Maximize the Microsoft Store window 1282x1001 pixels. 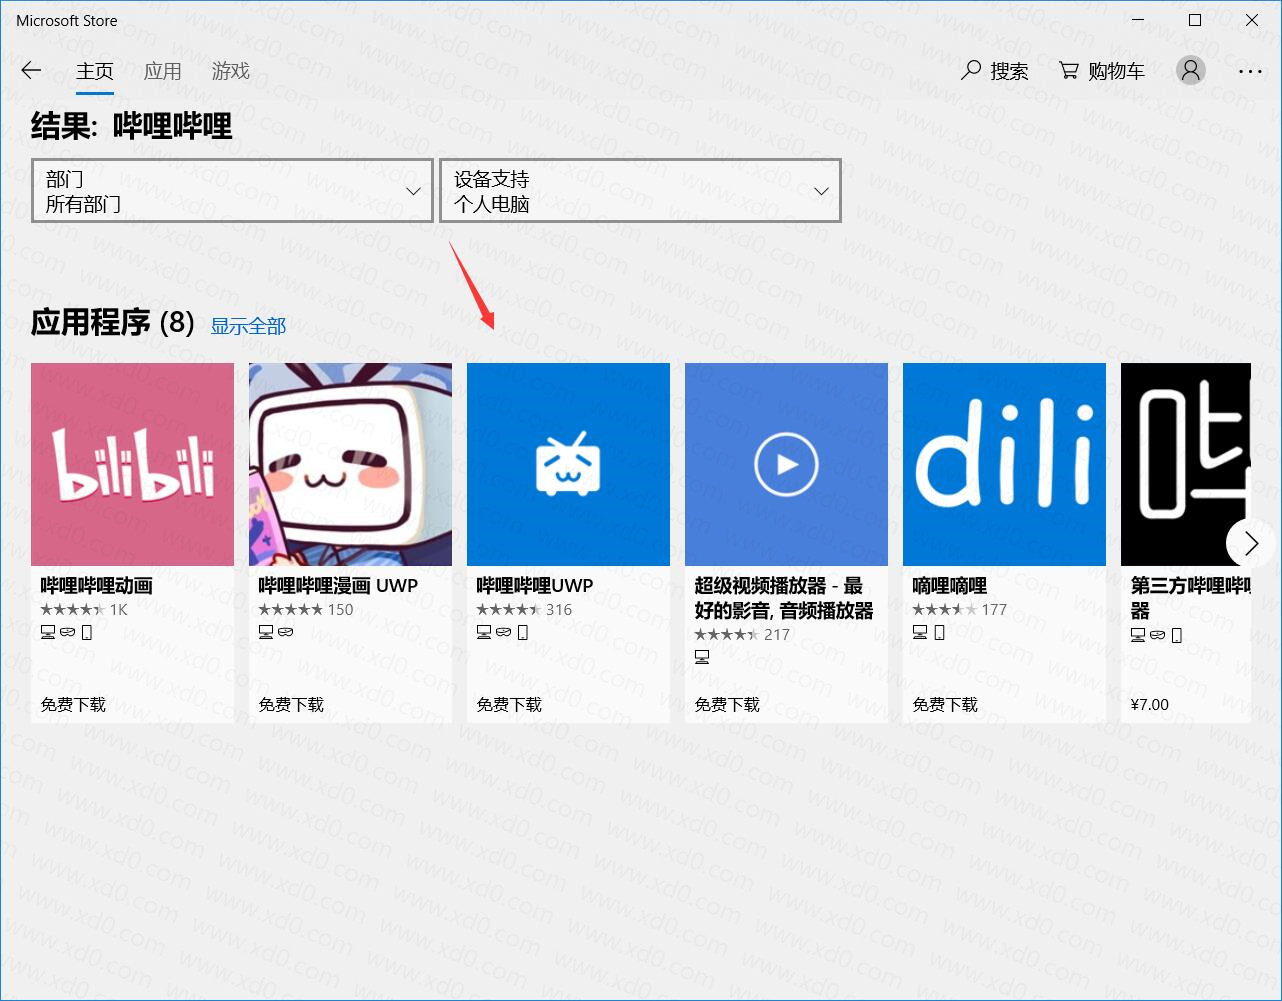[1195, 20]
